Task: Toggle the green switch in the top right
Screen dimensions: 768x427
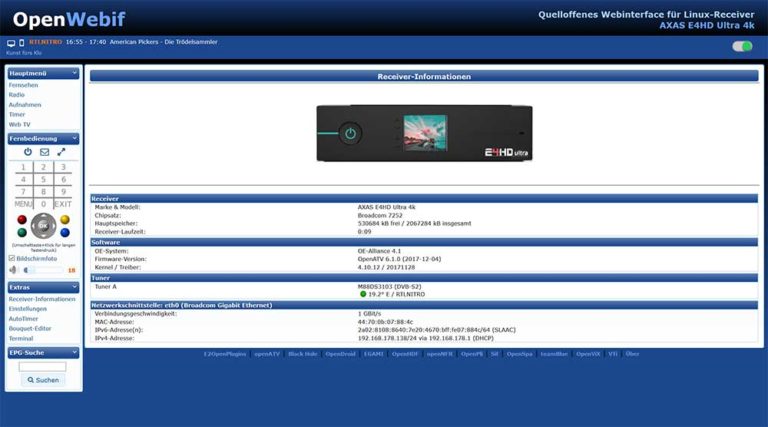Action: click(x=742, y=46)
